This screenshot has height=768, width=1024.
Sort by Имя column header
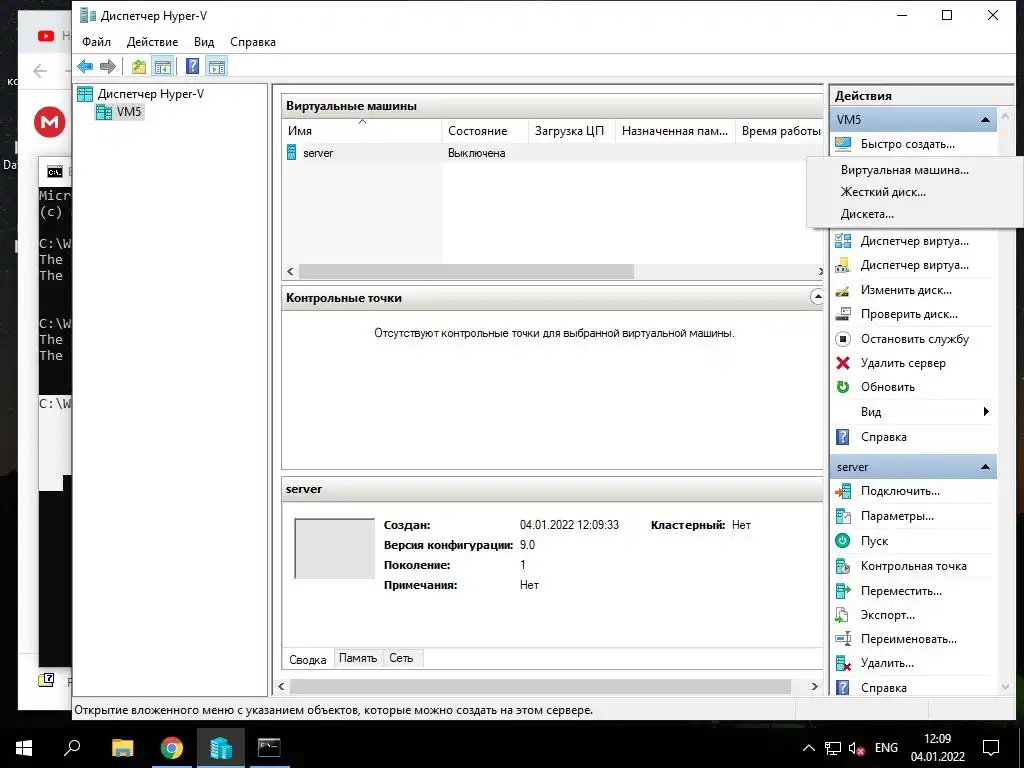362,131
